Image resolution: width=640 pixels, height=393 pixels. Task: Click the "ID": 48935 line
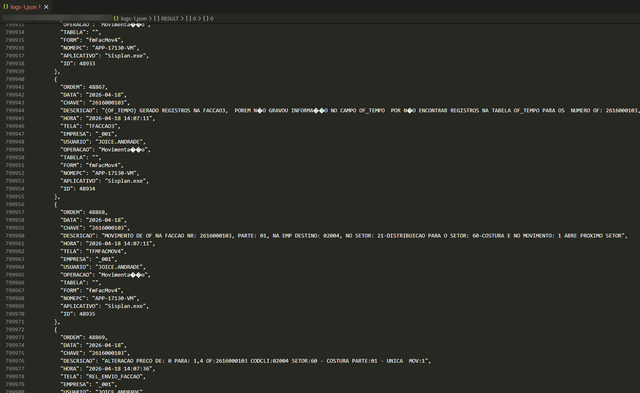tap(78, 314)
